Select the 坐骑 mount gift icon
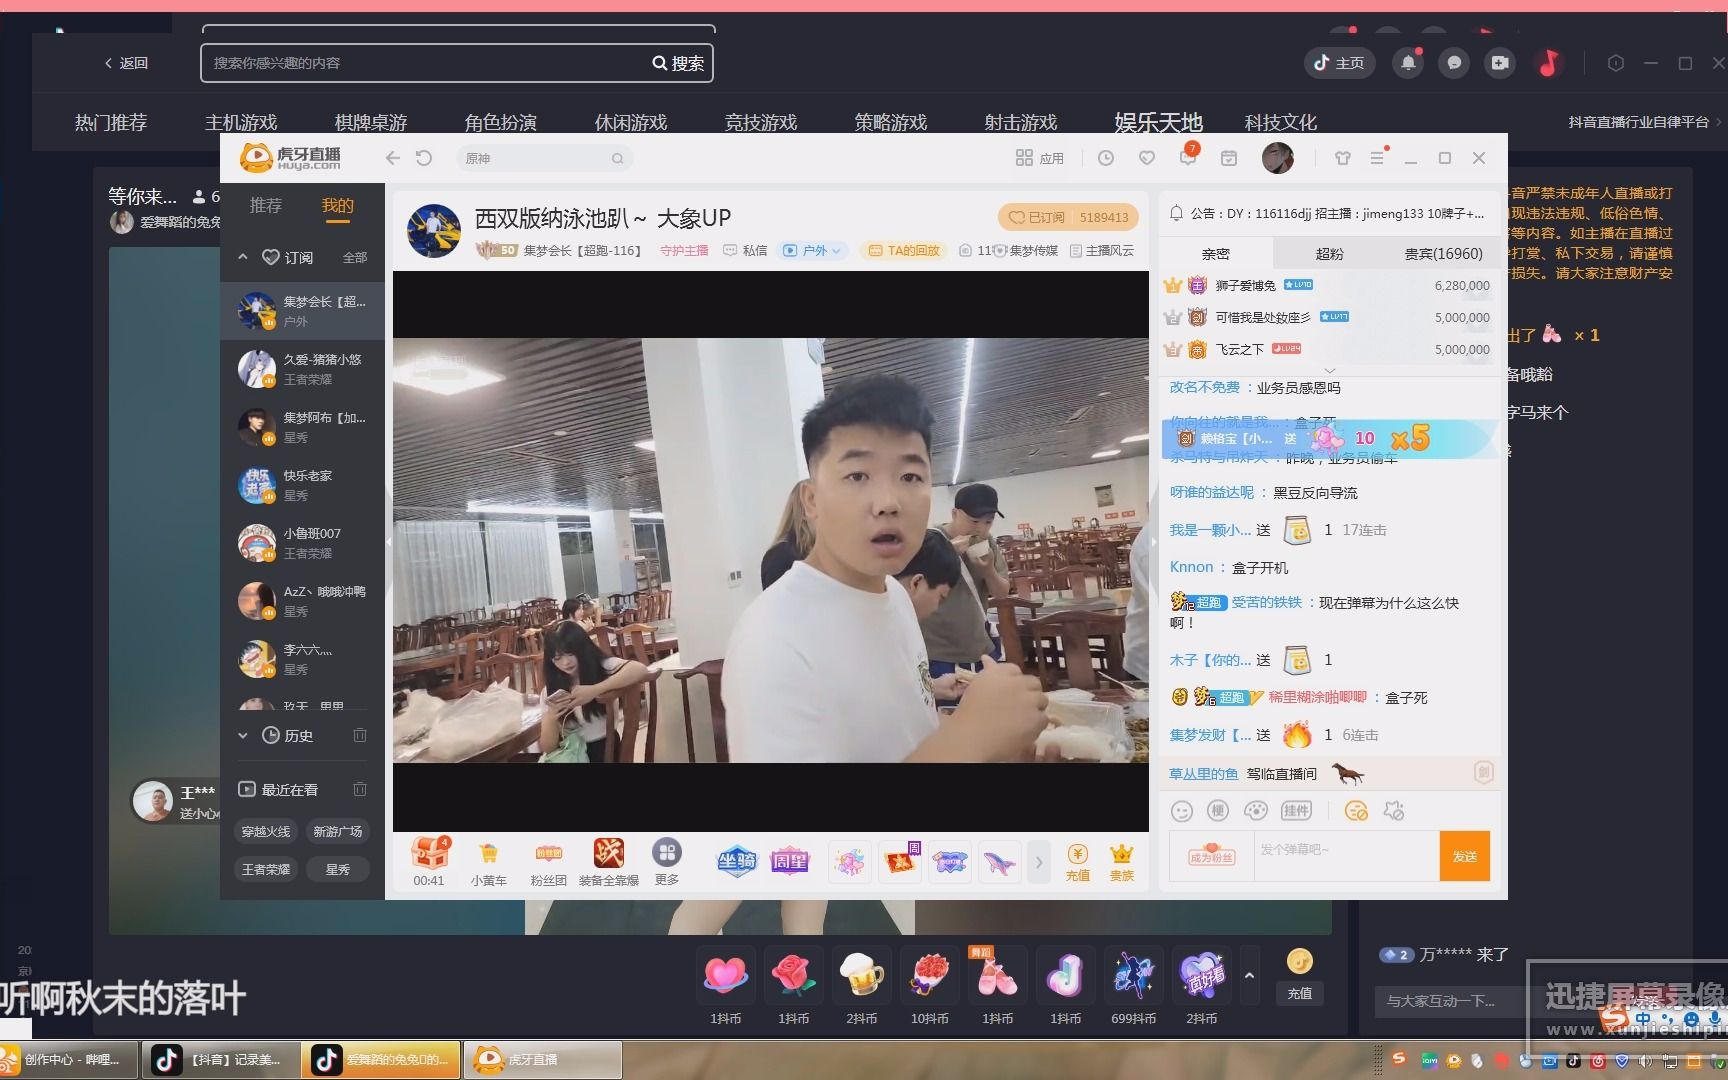1728x1080 pixels. [x=737, y=861]
